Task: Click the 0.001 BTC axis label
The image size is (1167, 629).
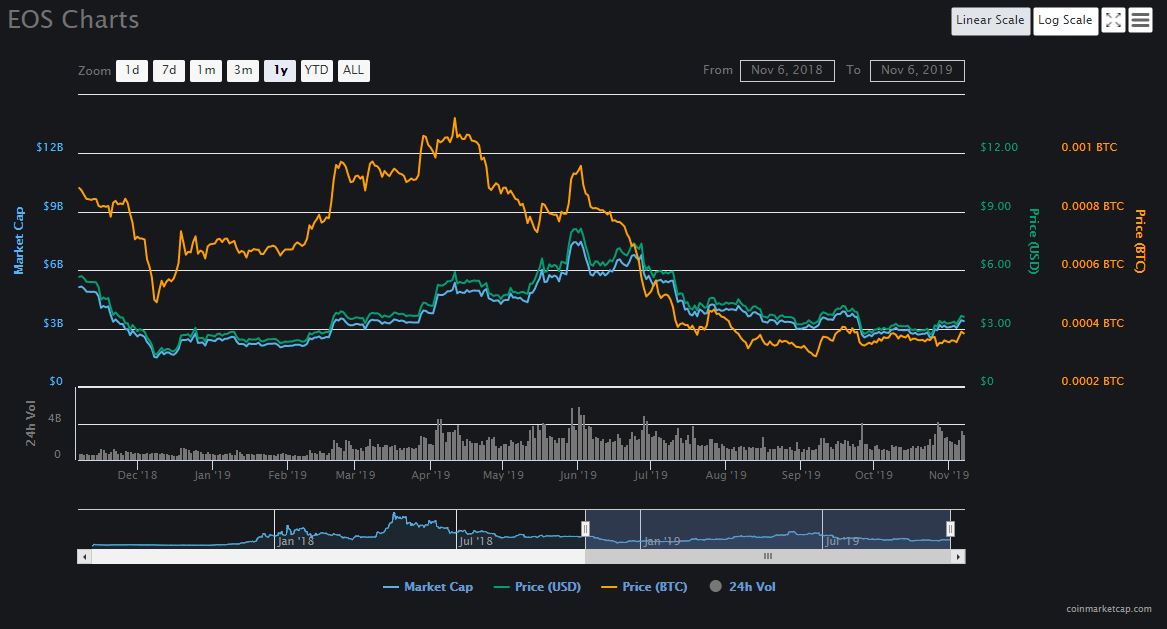Action: (1089, 147)
